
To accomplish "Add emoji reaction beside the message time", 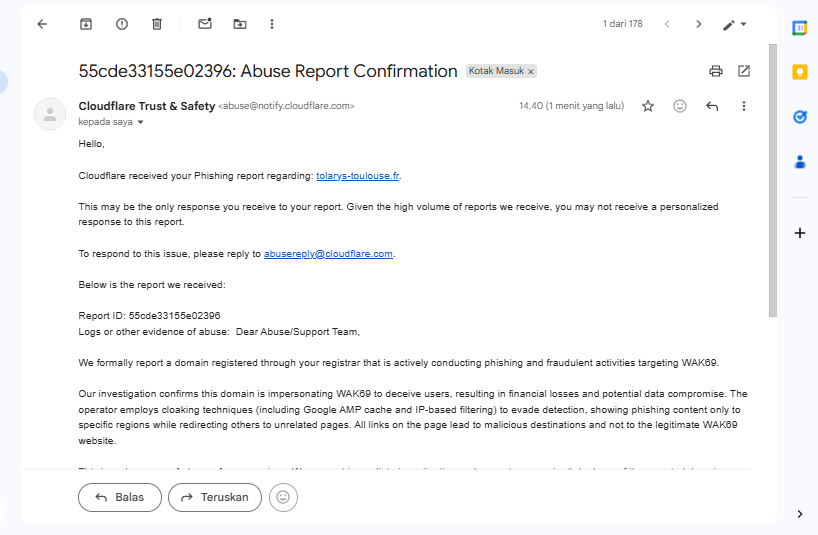I will pyautogui.click(x=680, y=106).
